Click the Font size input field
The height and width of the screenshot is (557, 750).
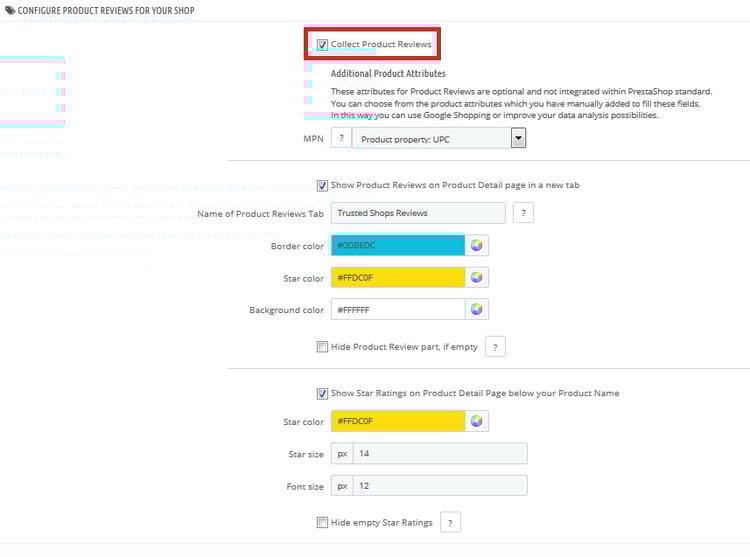pyautogui.click(x=440, y=486)
